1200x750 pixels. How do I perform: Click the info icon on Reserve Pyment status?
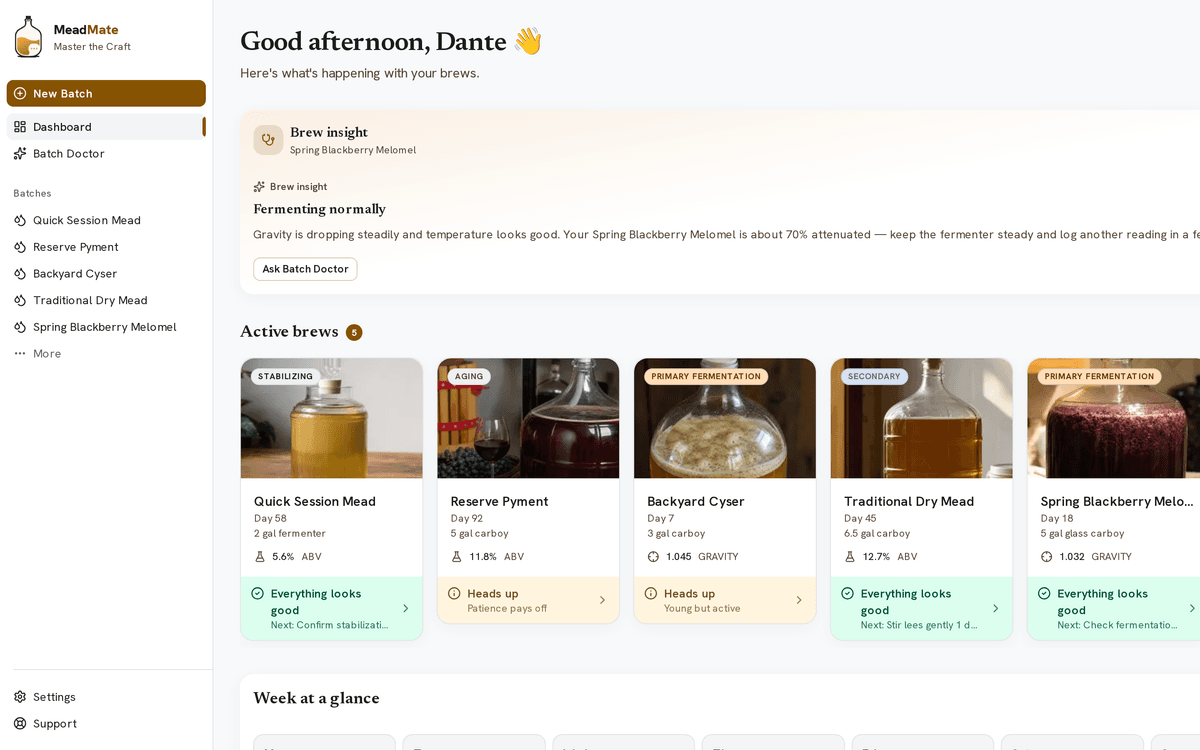pyautogui.click(x=455, y=593)
